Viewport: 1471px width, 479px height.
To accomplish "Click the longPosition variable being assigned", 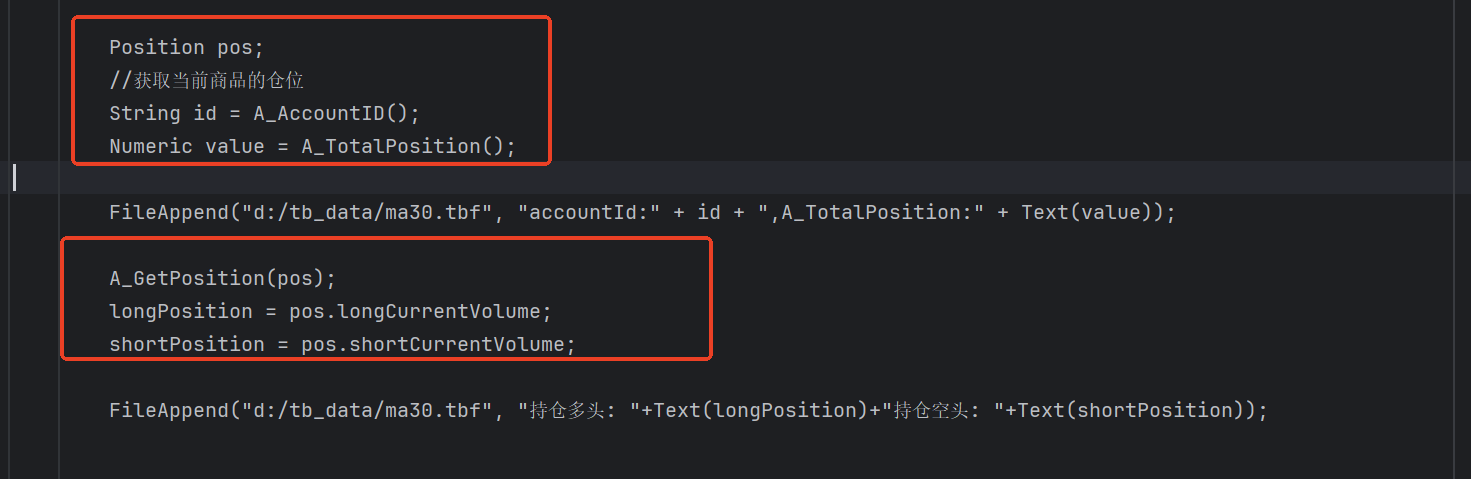I will tap(181, 311).
